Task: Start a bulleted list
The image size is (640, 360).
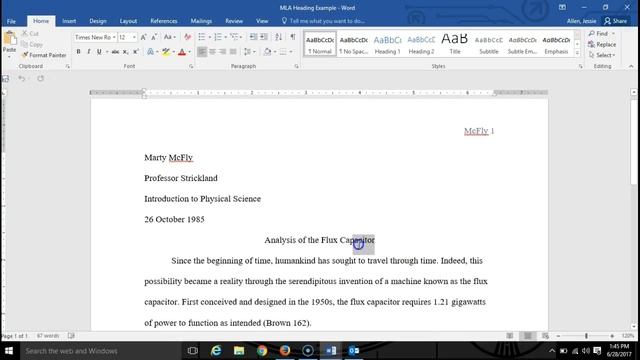Action: [202, 37]
